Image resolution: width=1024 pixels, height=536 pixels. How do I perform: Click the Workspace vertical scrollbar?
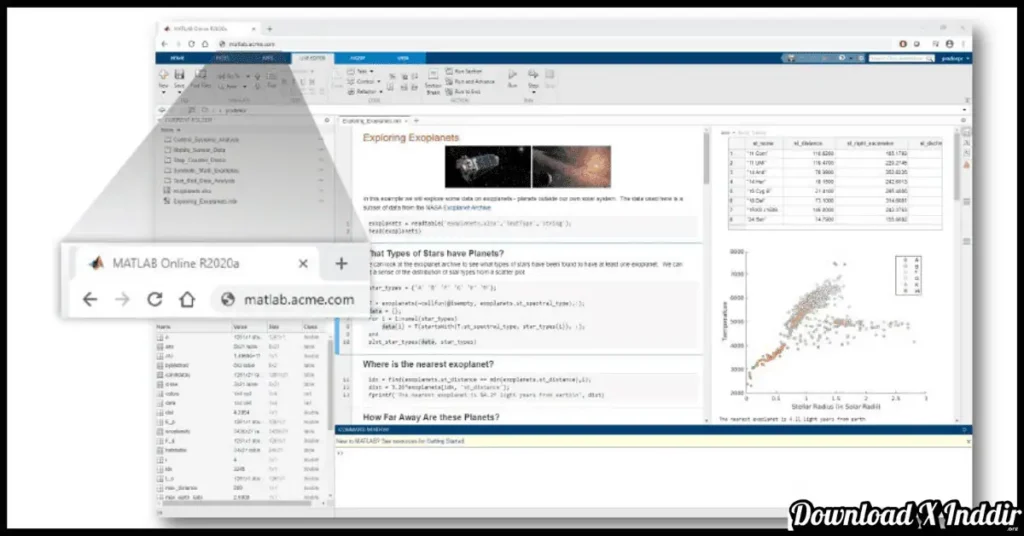[330, 385]
